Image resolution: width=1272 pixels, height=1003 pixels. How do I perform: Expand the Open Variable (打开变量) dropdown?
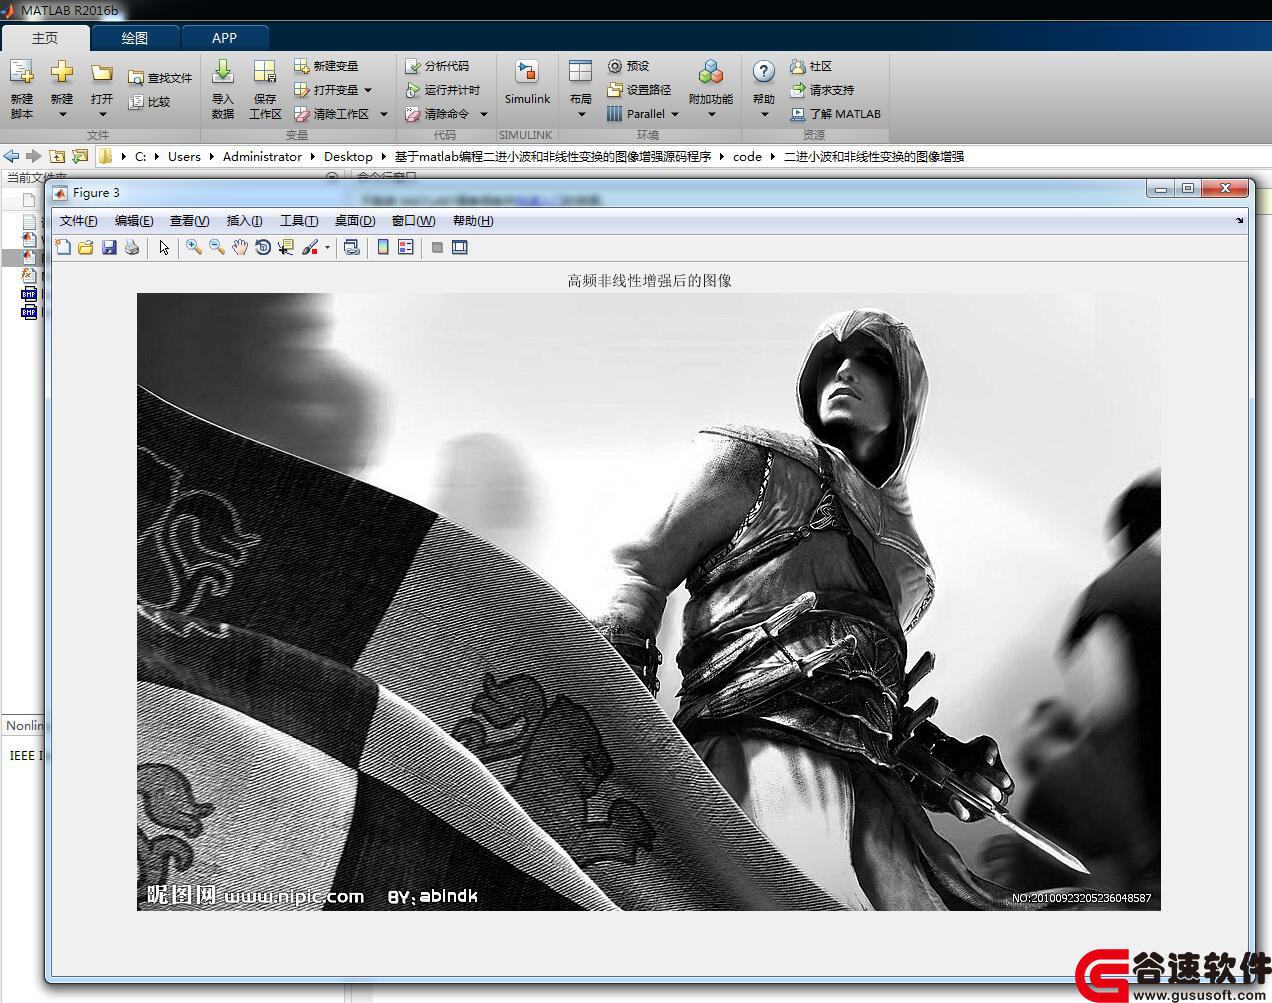click(x=368, y=90)
